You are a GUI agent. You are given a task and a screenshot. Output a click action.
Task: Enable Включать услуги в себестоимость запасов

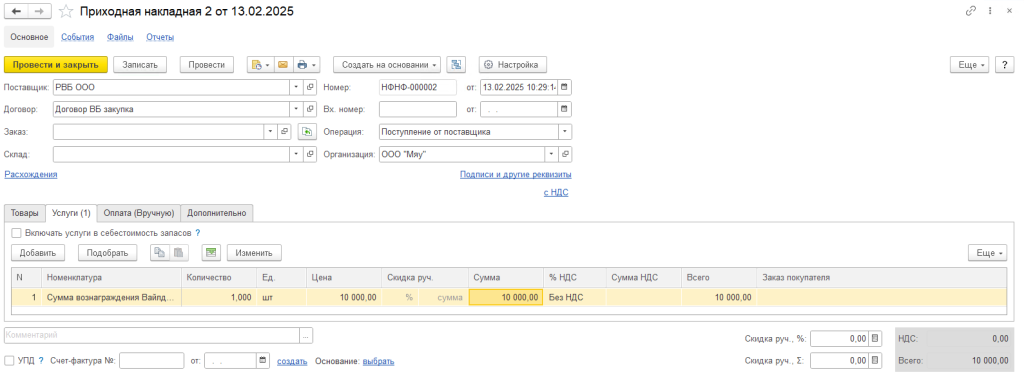16,233
